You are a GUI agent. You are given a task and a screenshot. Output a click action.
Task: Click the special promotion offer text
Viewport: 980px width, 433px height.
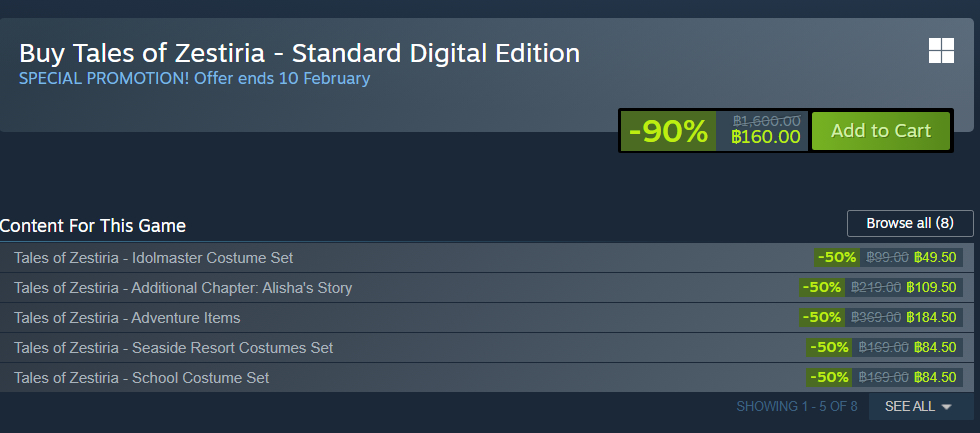click(194, 78)
